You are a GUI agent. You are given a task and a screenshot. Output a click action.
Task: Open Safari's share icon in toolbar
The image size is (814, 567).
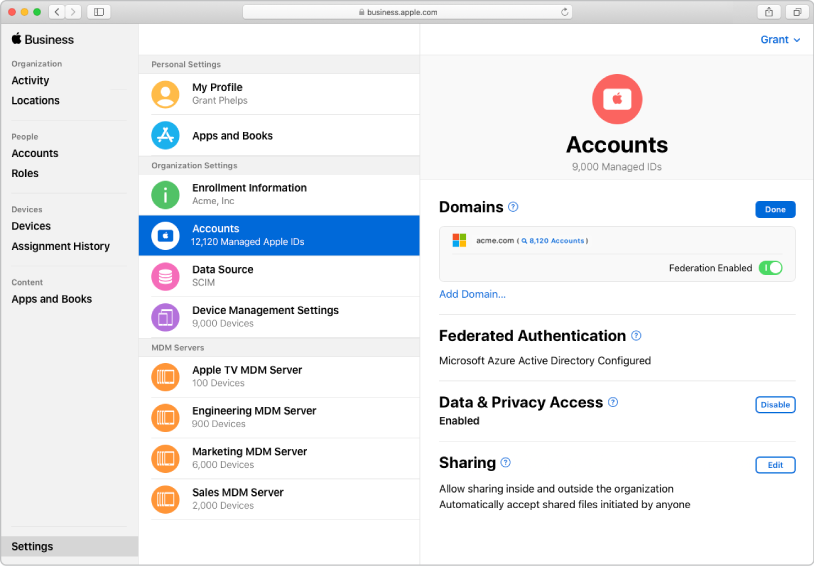tap(769, 12)
